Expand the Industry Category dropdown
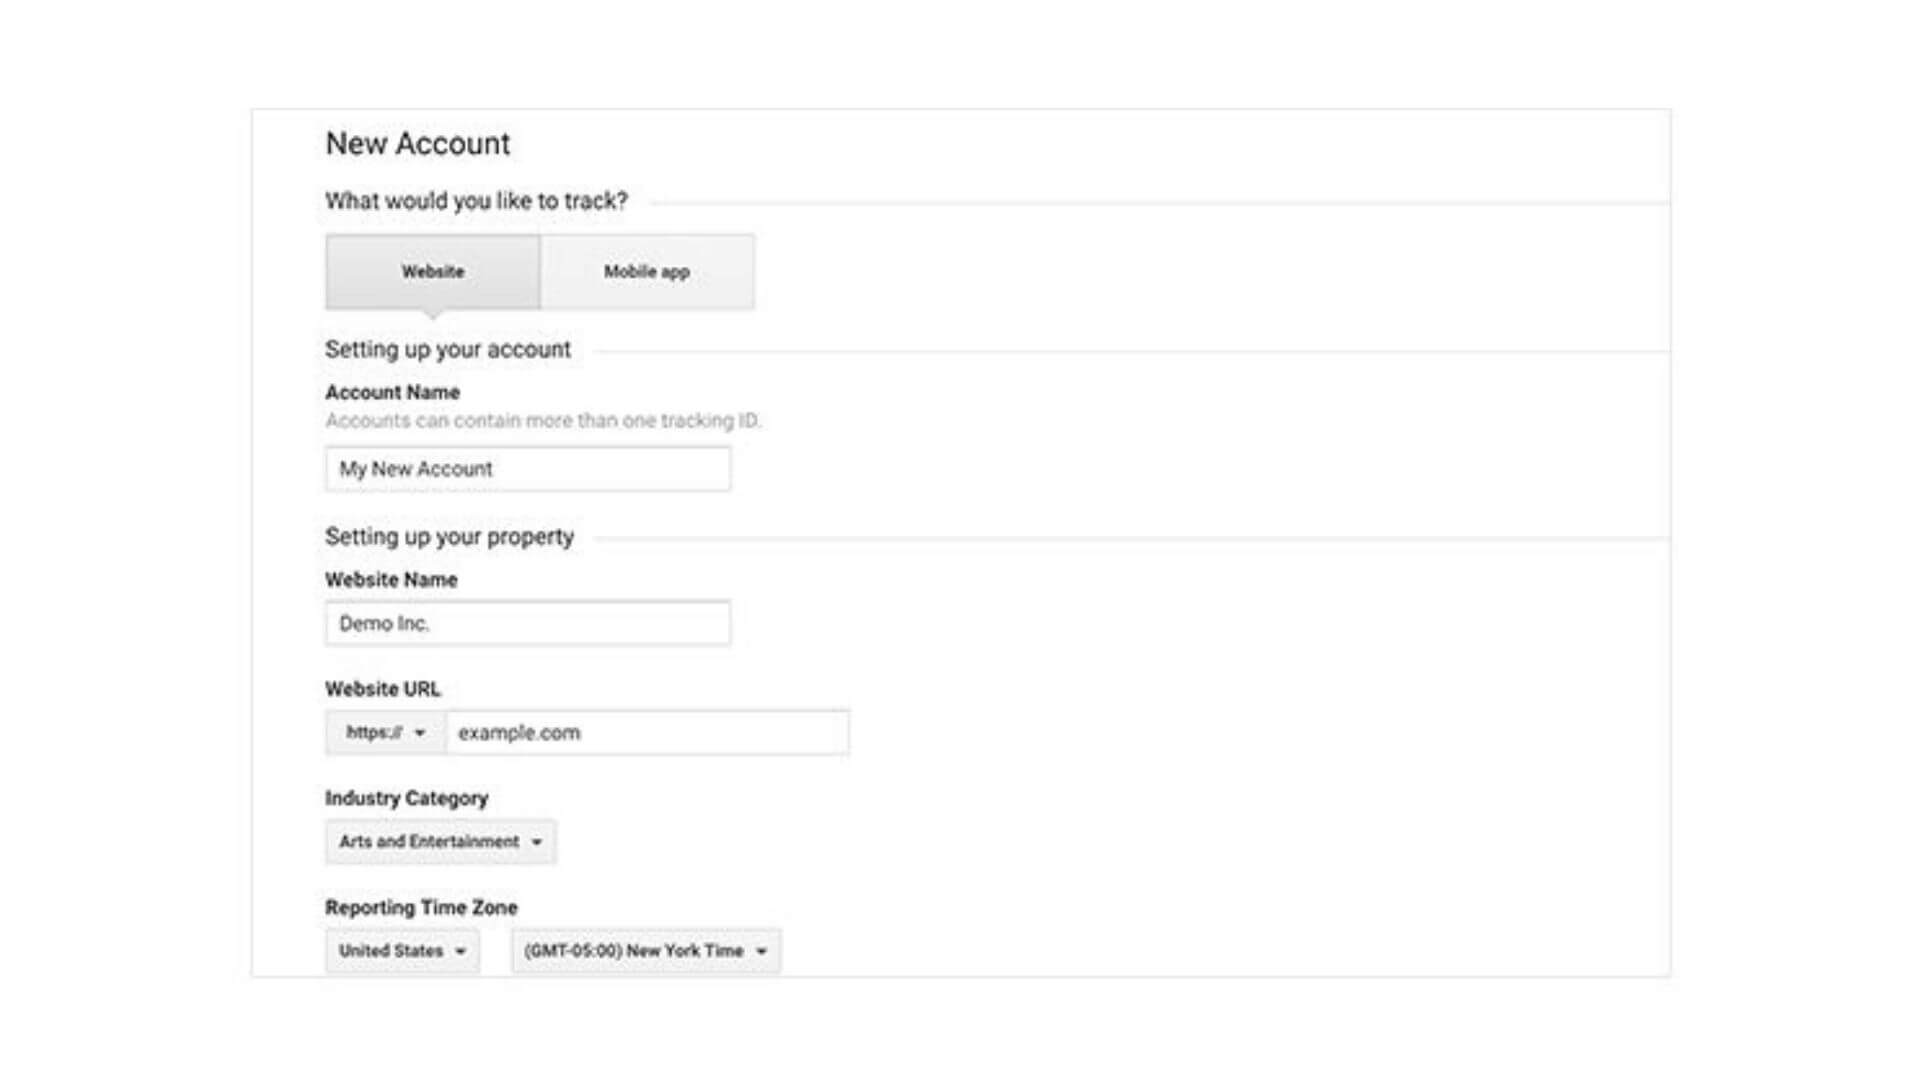 (441, 842)
